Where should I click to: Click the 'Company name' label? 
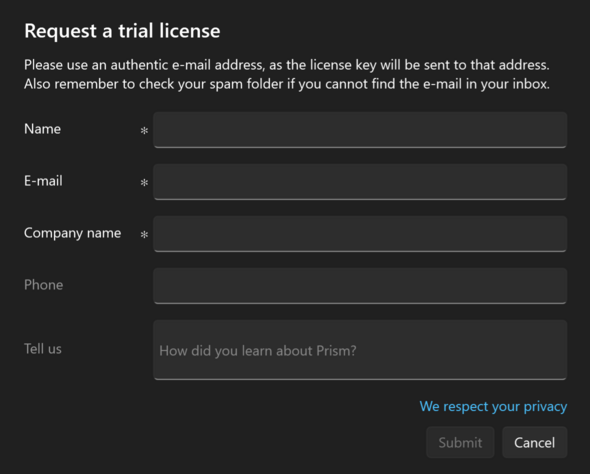coord(73,233)
